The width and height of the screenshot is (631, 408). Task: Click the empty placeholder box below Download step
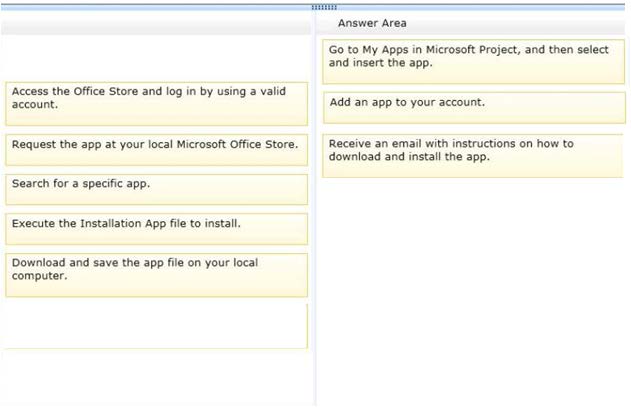(155, 326)
